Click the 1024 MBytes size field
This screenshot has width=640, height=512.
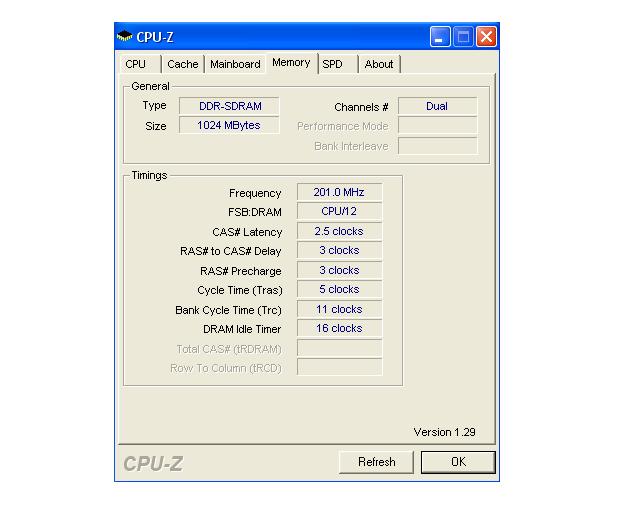[x=229, y=125]
